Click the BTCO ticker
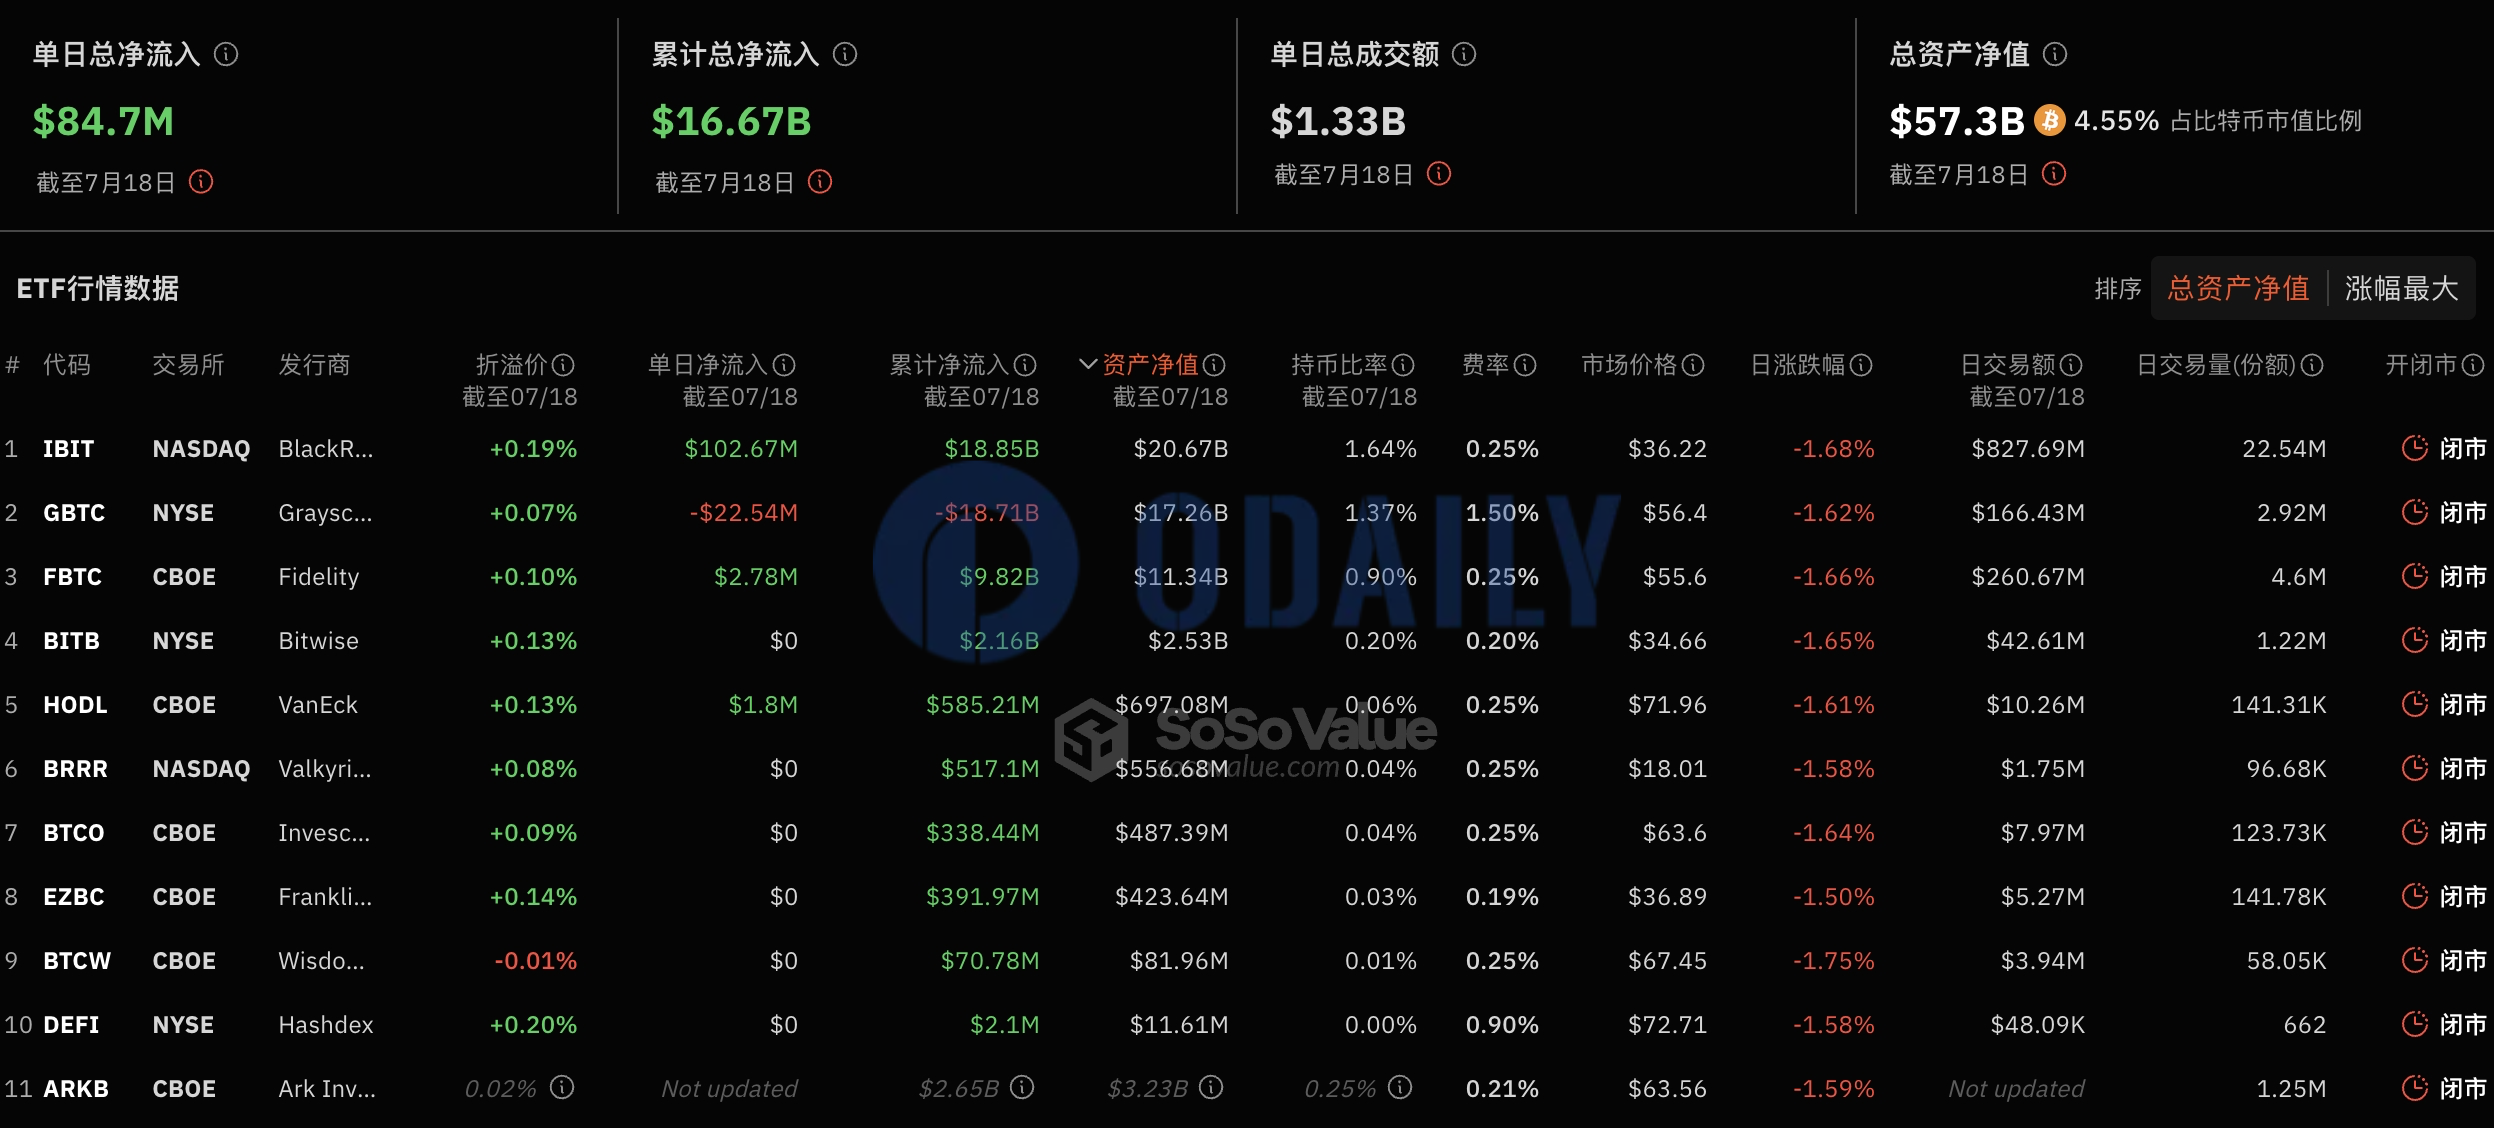This screenshot has width=2494, height=1128. tap(73, 833)
